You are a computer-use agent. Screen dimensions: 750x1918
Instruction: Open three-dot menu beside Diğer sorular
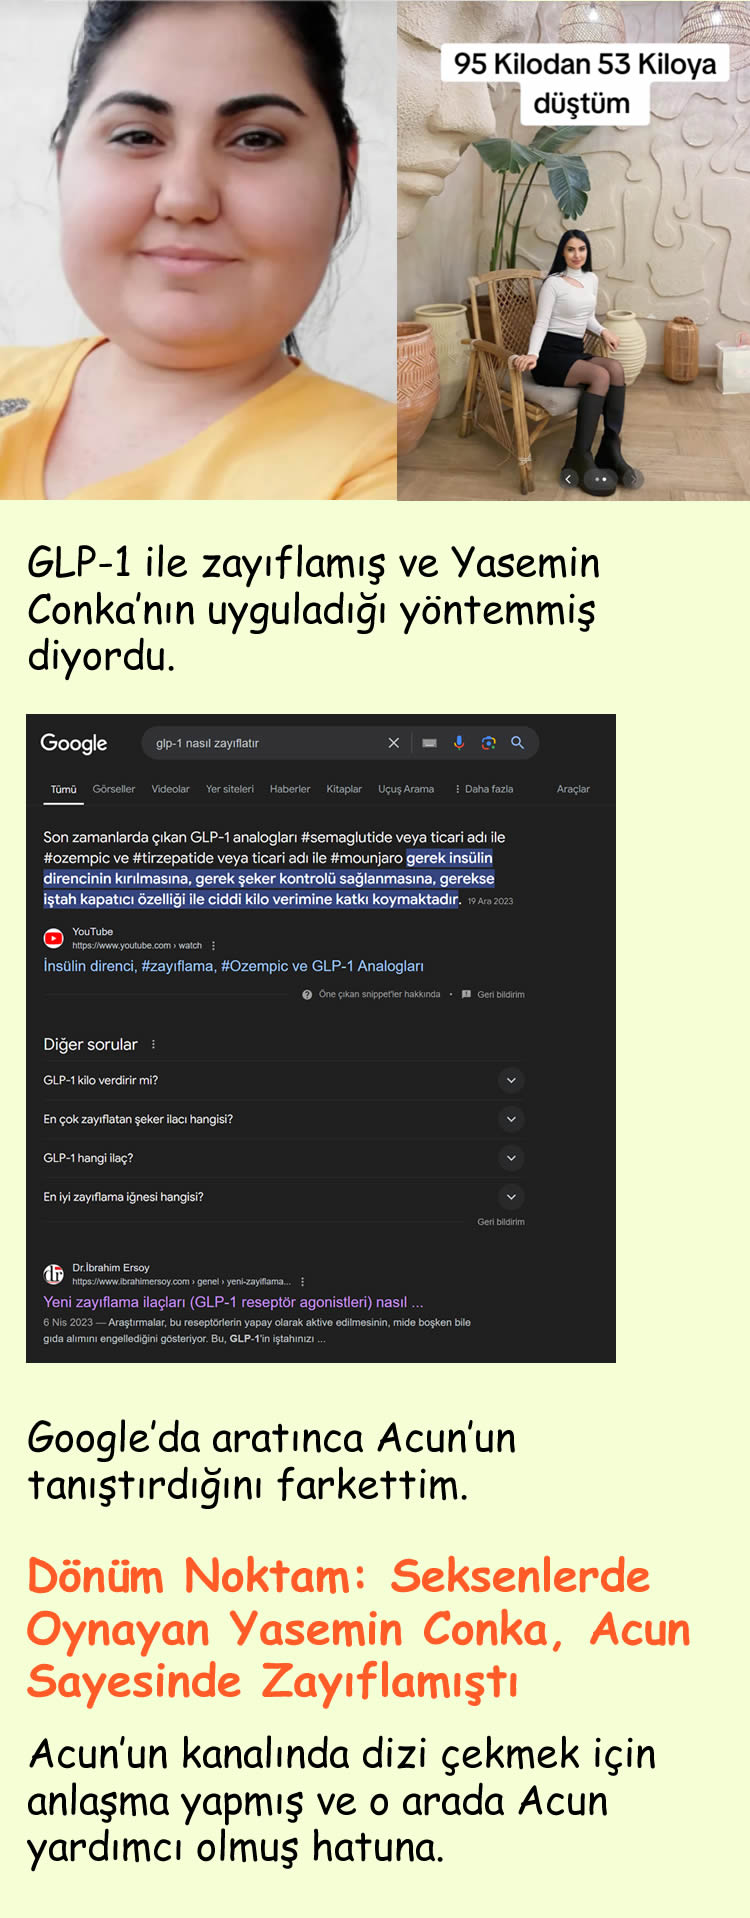153,1044
